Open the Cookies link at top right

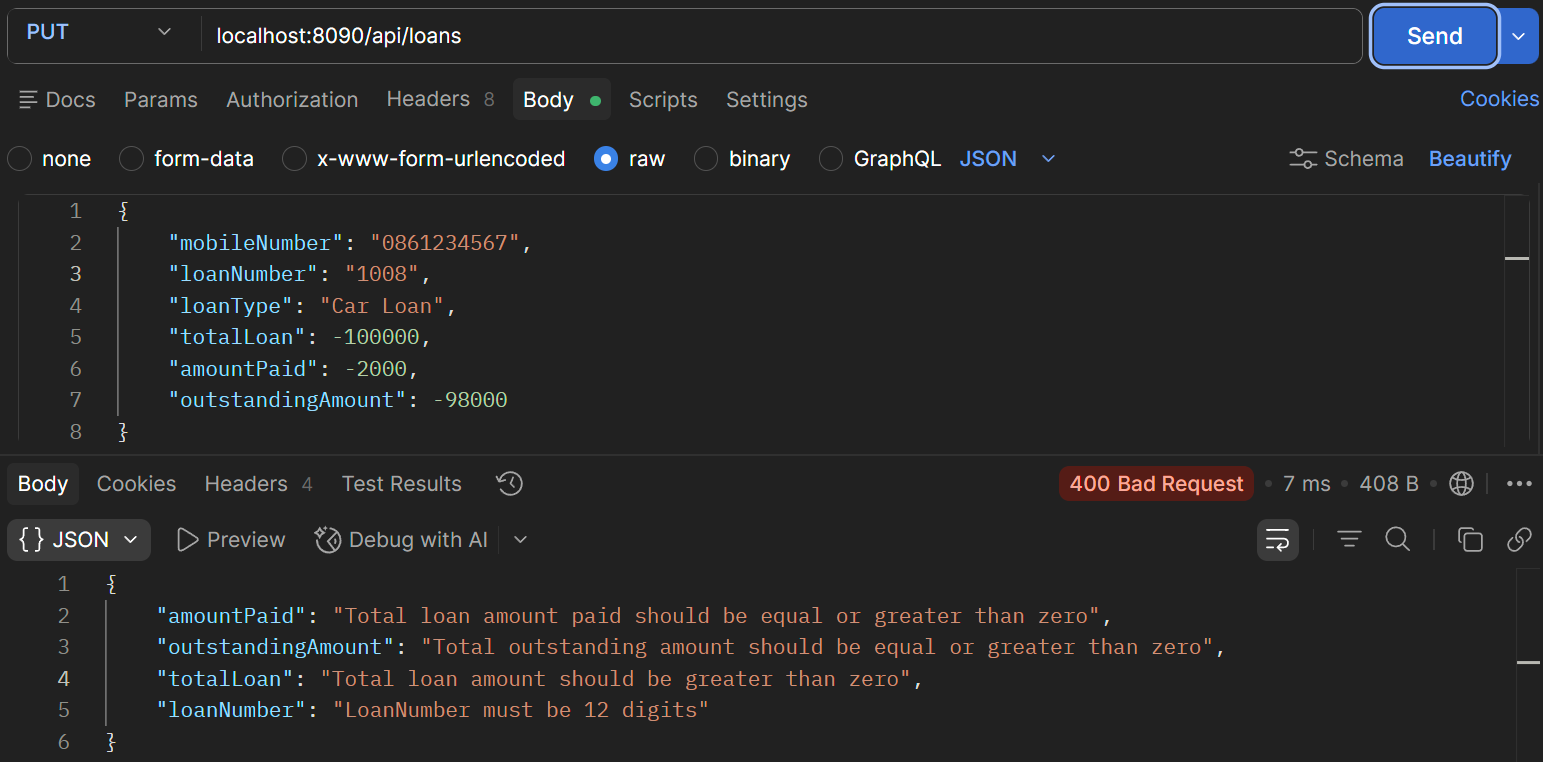click(1499, 99)
